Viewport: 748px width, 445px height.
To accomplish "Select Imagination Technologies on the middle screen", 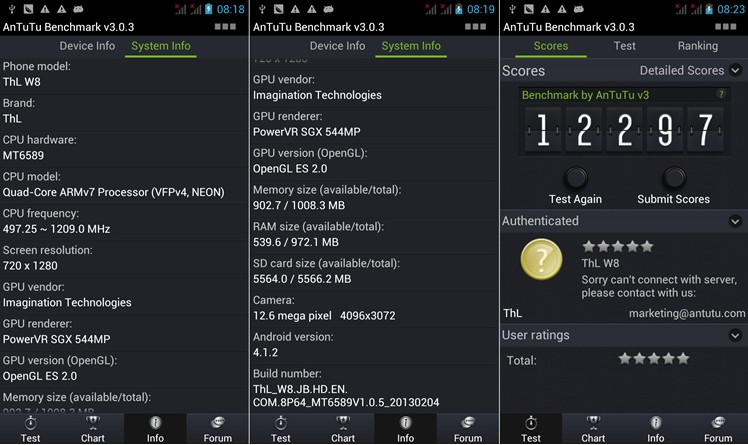I will (317, 95).
